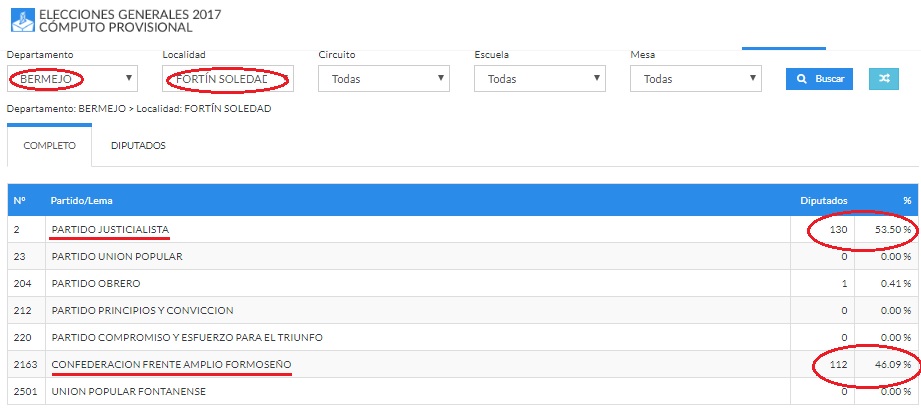Viewport: 921px width, 414px height.
Task: Click the Partido/Lema column header
Action: (x=82, y=201)
